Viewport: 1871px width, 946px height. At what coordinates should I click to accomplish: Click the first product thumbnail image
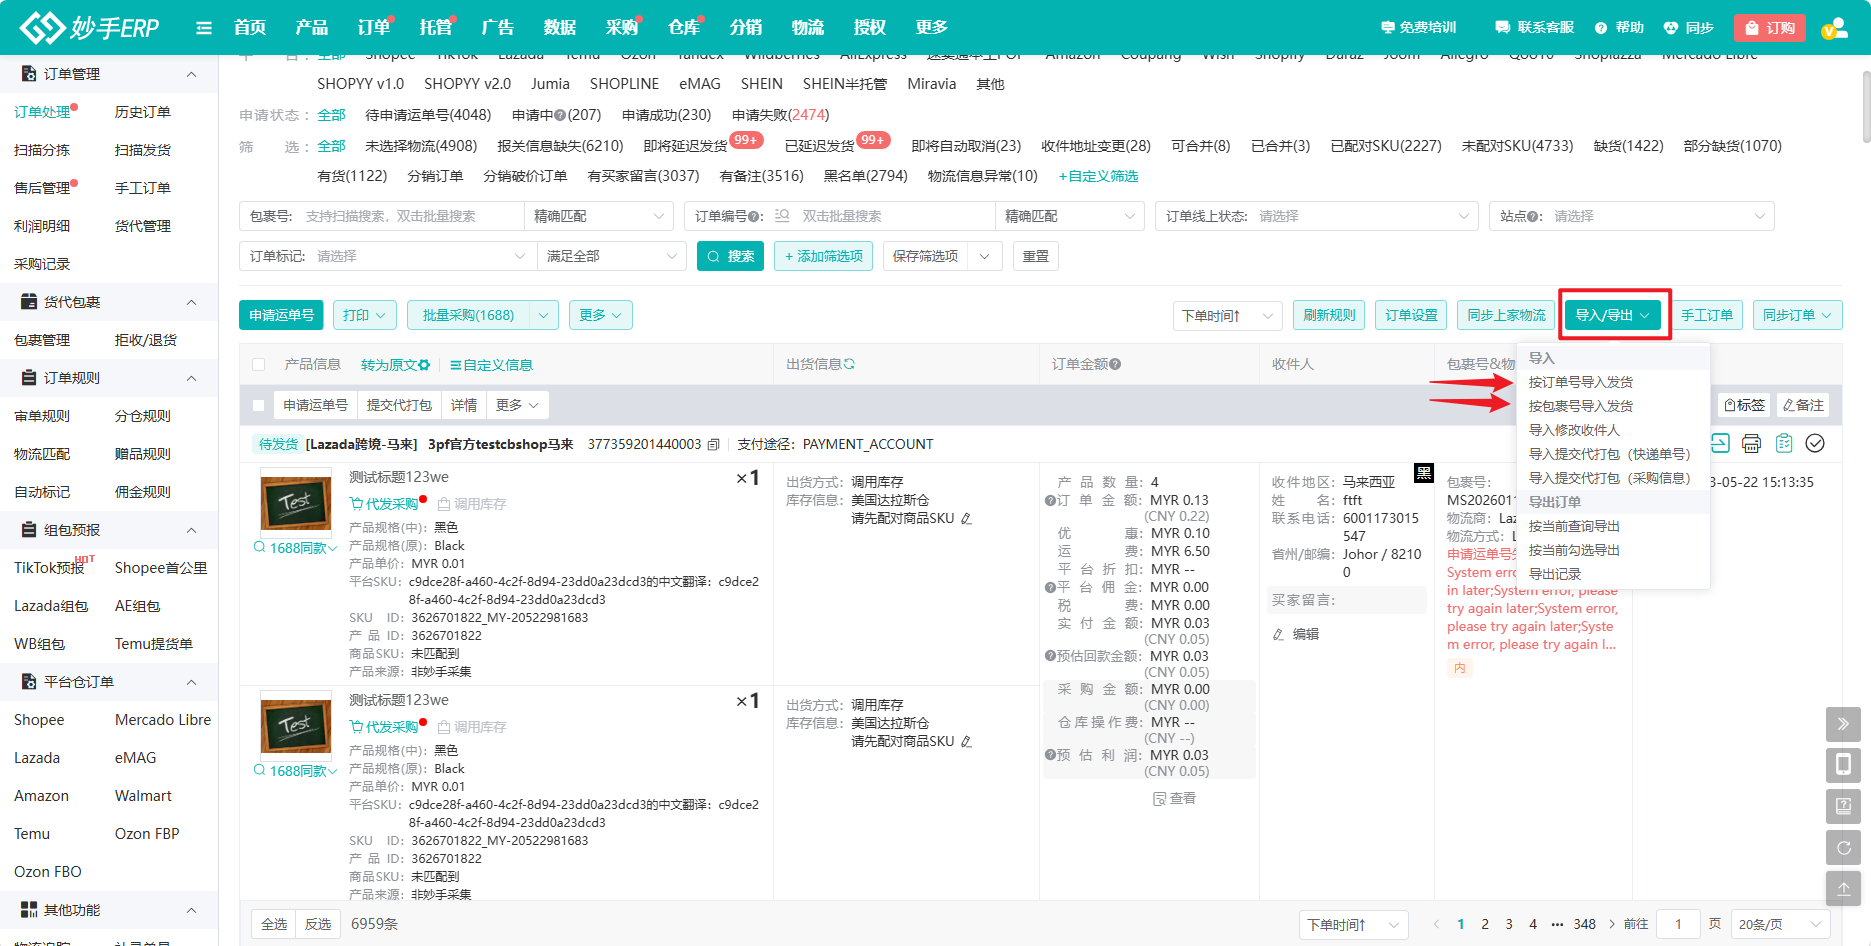click(x=296, y=502)
